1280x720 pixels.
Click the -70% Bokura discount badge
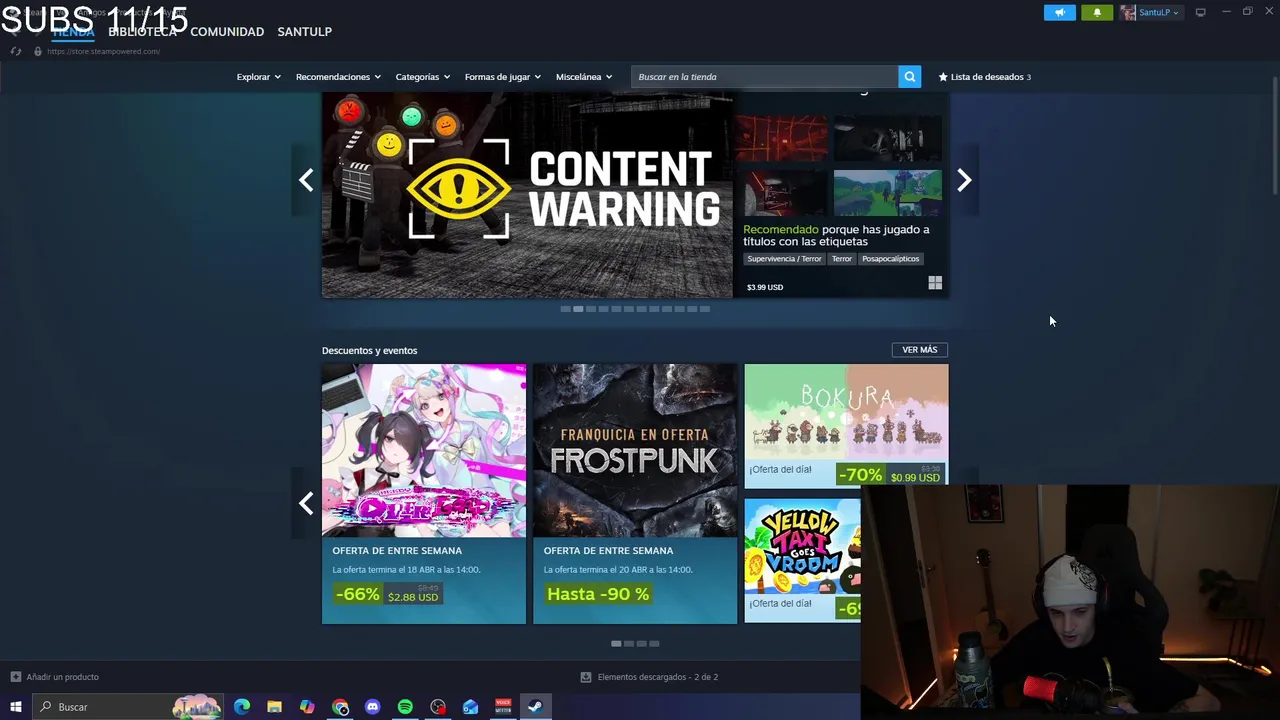861,475
